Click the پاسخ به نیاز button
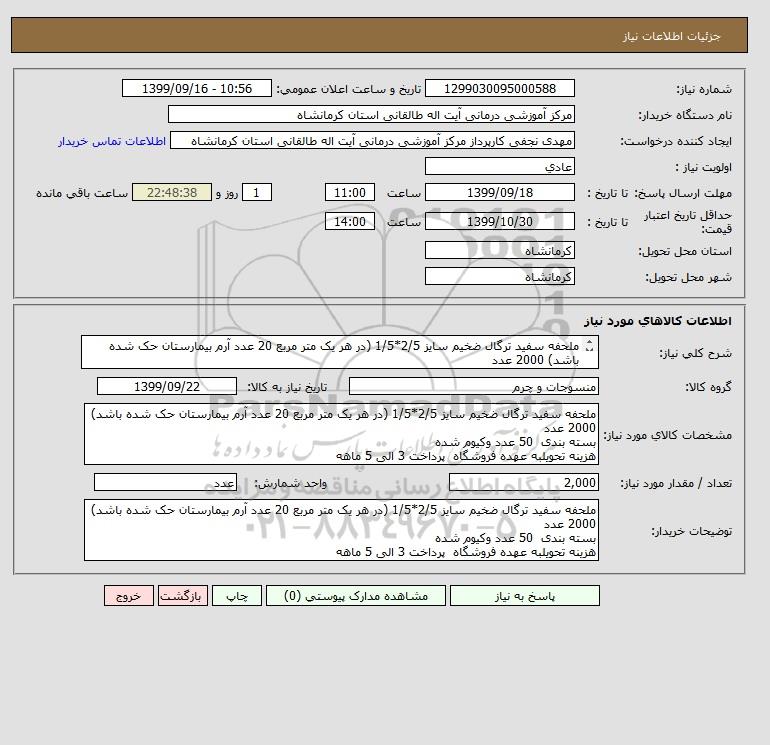This screenshot has height=745, width=770. (x=524, y=596)
